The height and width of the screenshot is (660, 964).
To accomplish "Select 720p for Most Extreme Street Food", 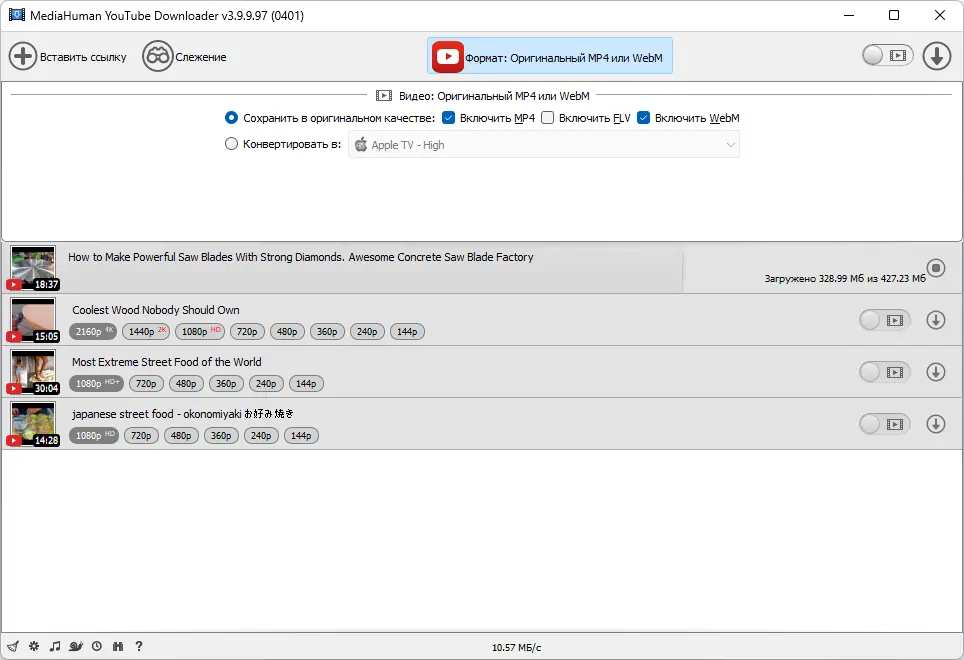I will coord(146,383).
